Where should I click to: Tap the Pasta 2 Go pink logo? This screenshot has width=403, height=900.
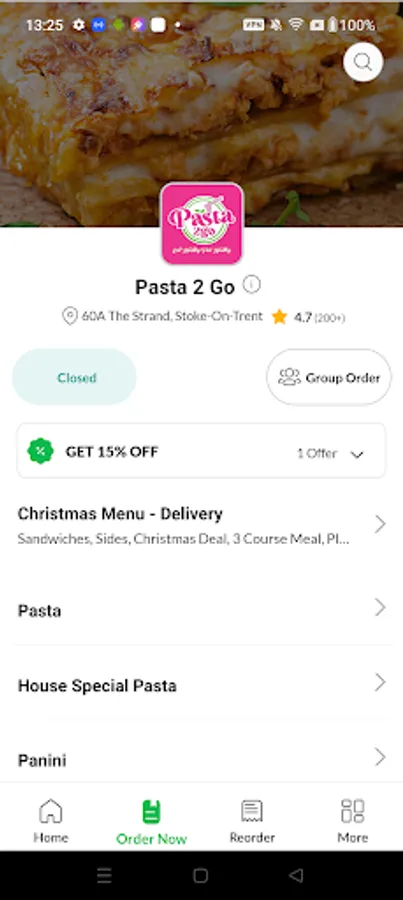202,224
